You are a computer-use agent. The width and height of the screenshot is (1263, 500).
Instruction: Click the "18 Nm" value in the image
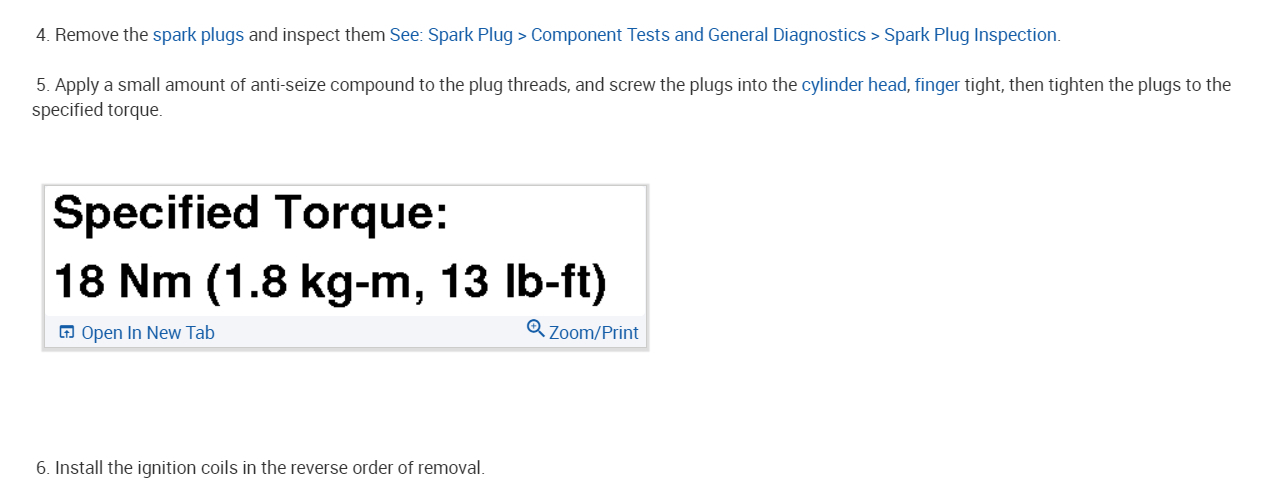pyautogui.click(x=122, y=282)
